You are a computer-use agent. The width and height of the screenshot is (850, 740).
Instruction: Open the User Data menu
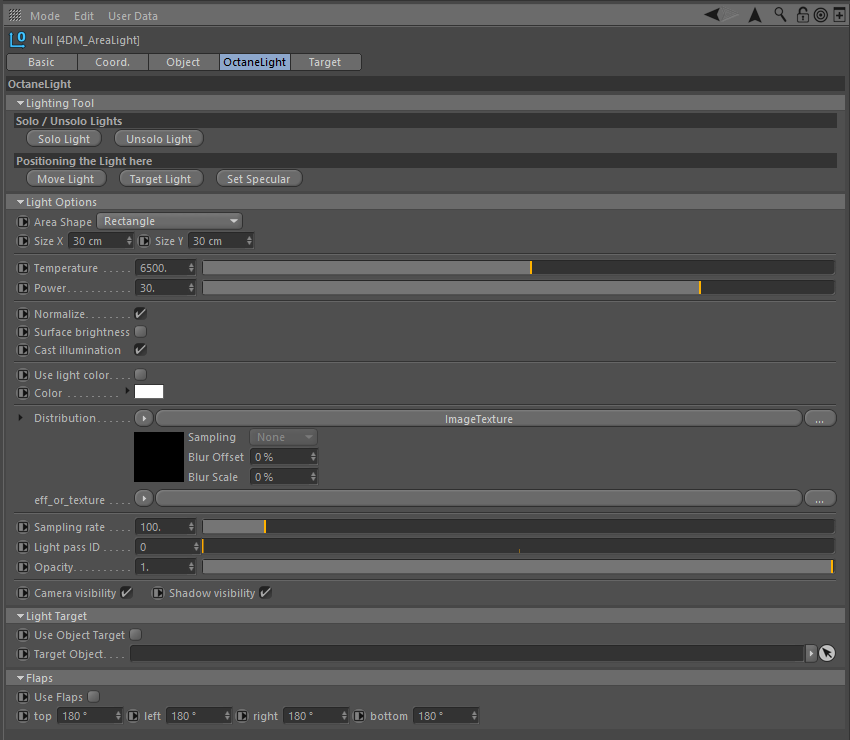133,16
